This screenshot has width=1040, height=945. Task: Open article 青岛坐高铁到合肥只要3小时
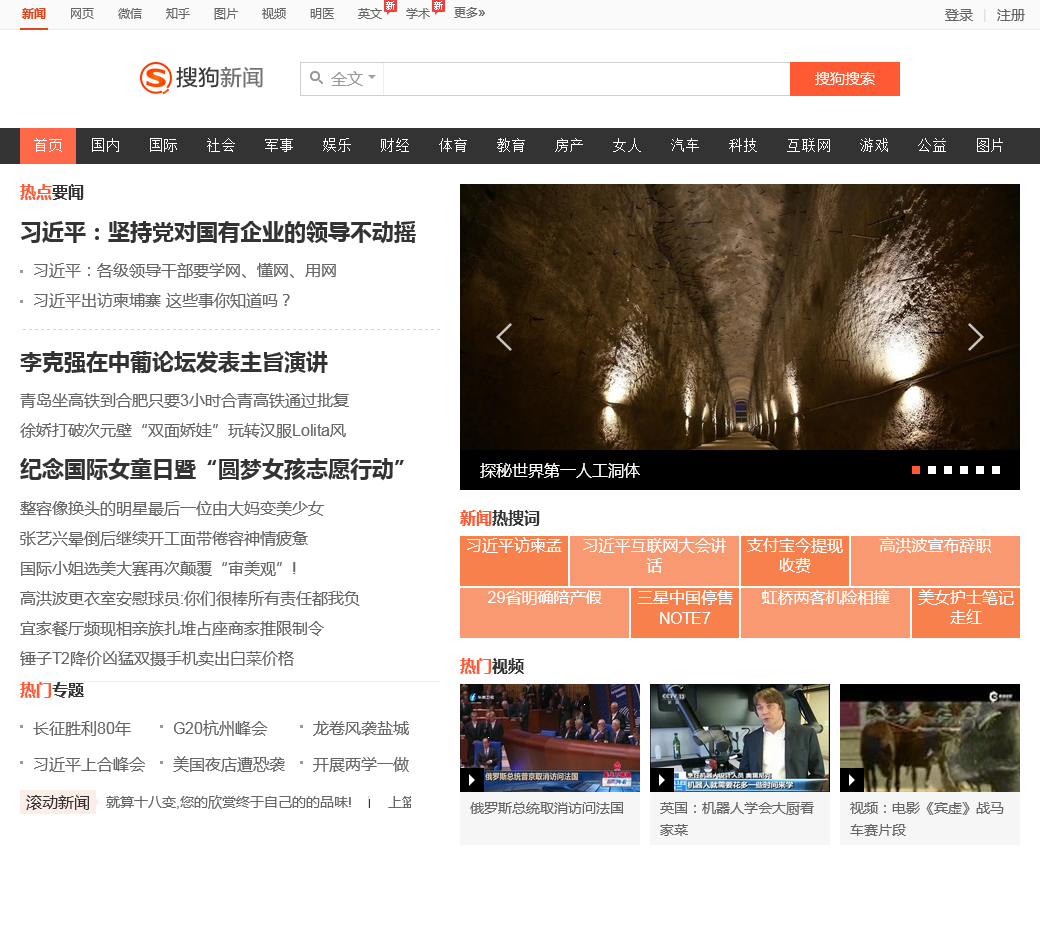coord(184,401)
